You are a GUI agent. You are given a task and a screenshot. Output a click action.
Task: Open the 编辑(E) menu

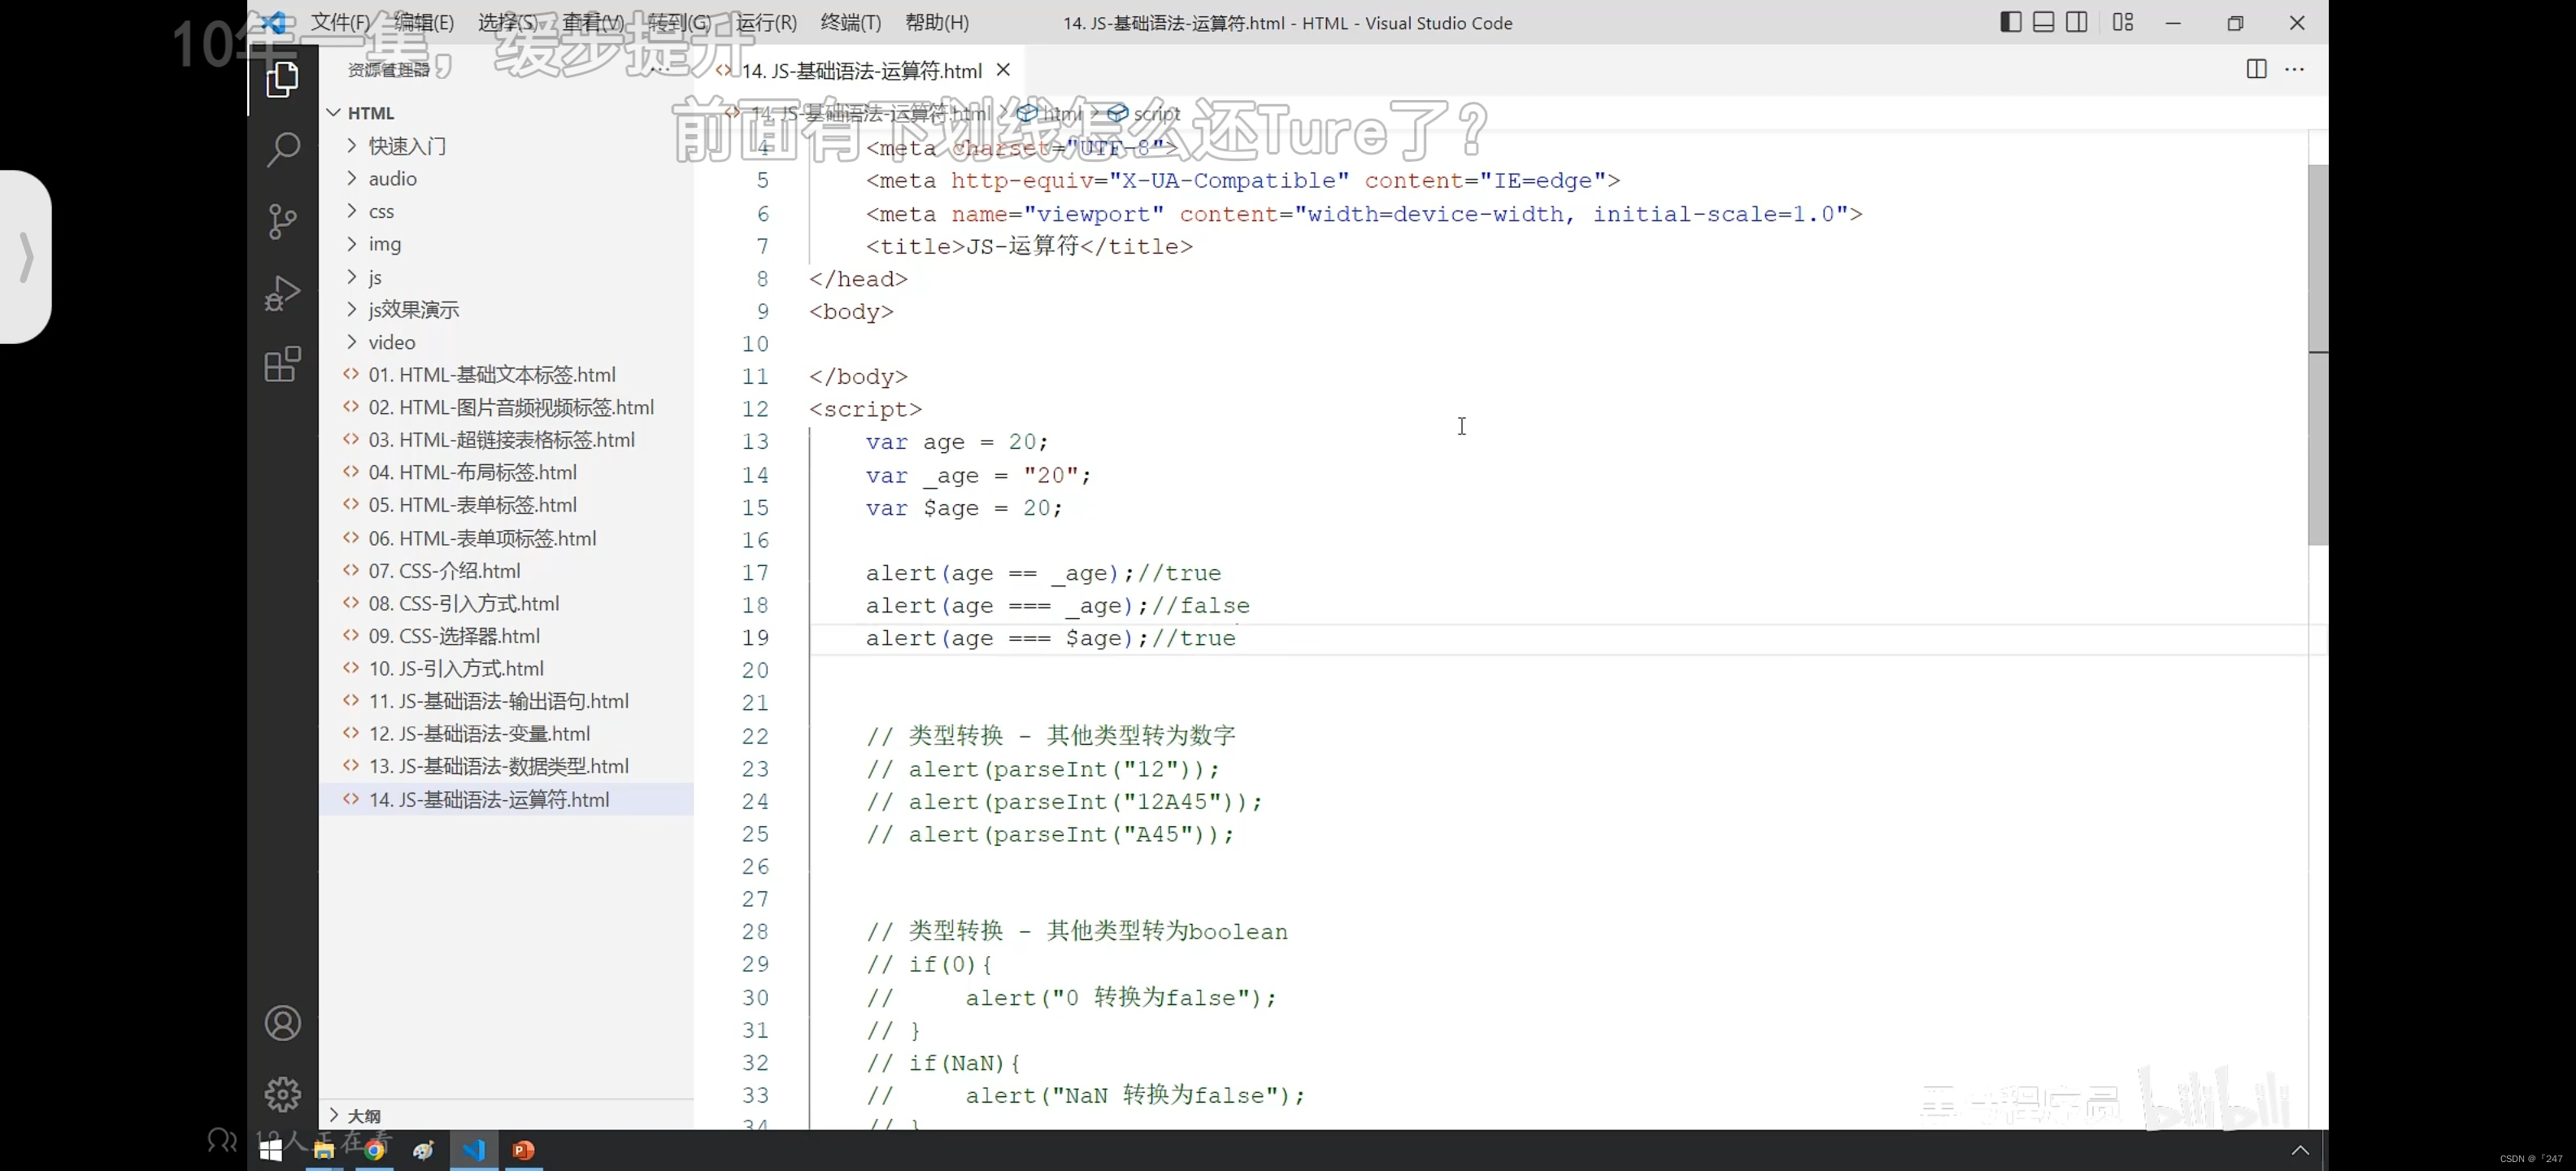coord(423,22)
